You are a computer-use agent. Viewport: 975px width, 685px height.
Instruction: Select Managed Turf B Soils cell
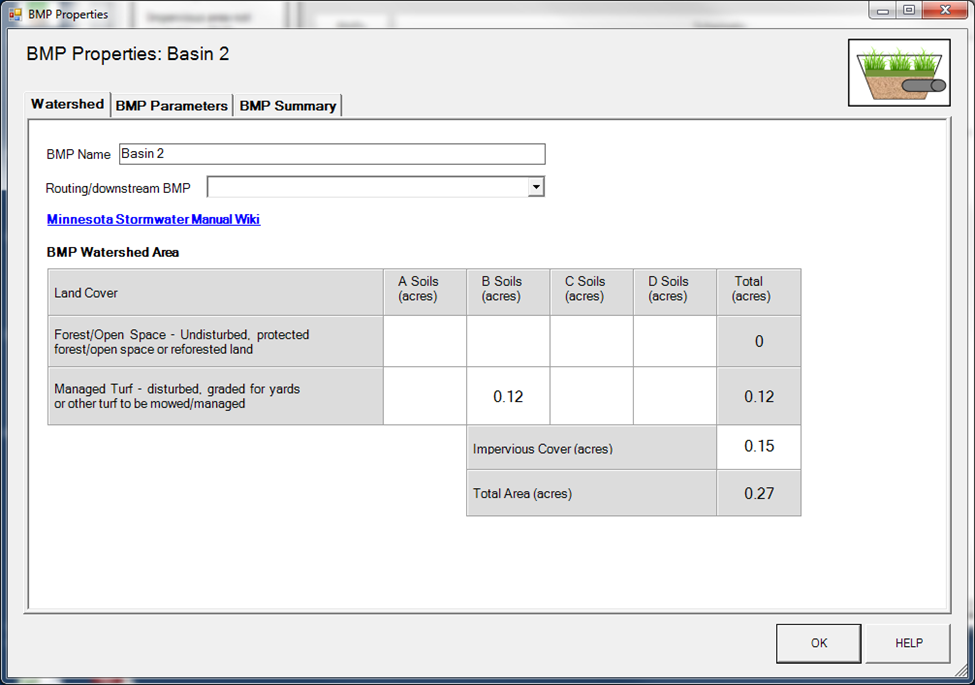point(508,396)
